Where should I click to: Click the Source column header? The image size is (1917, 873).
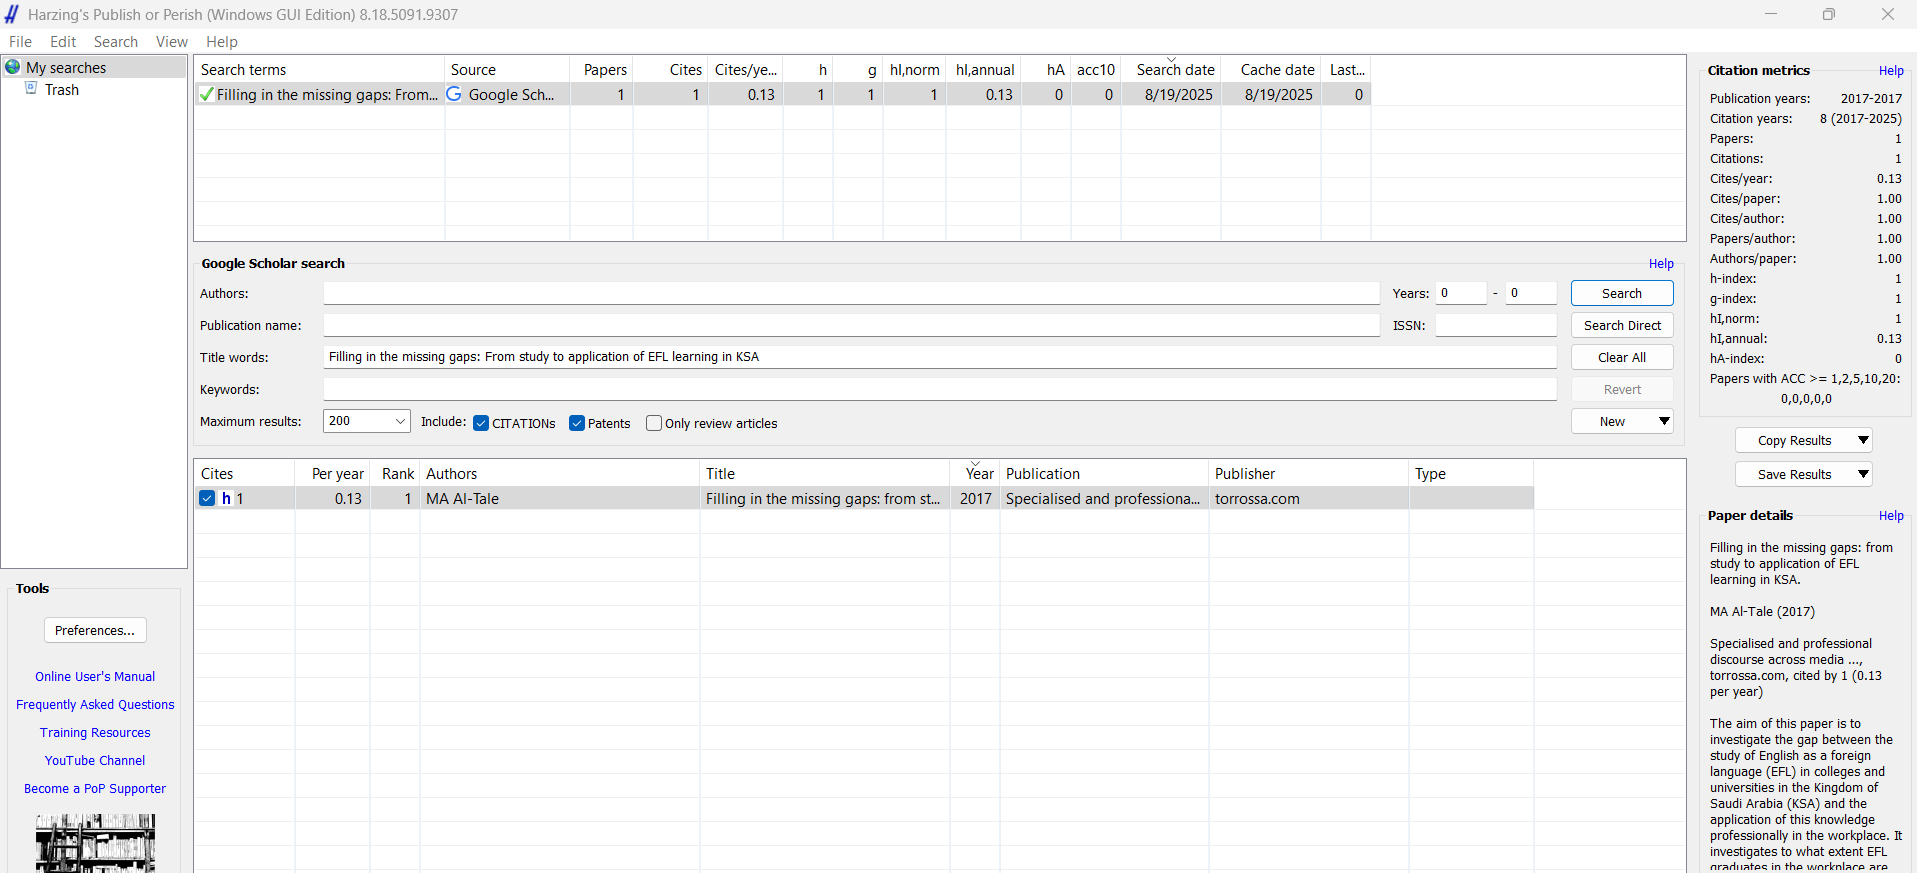point(507,69)
